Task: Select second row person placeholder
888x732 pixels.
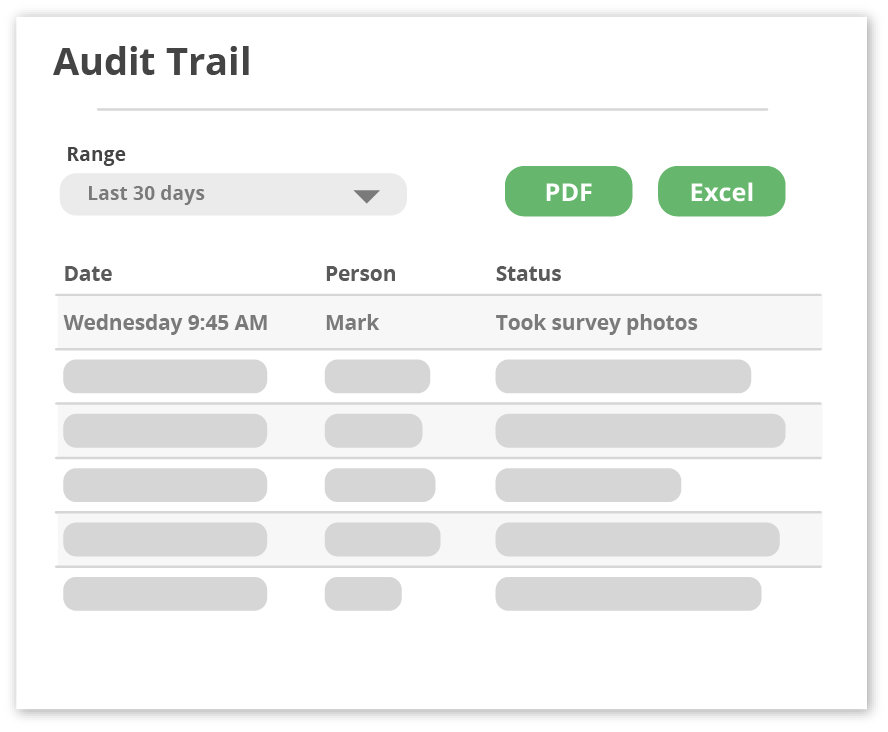Action: 377,376
